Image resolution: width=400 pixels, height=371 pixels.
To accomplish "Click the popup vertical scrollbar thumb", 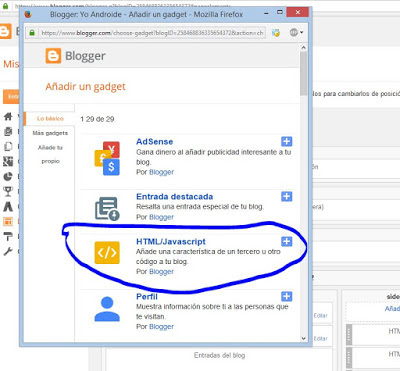I will click(x=303, y=74).
